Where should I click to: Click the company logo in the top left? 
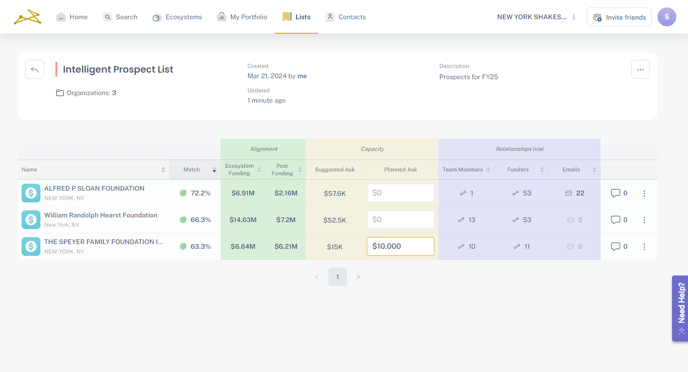28,17
